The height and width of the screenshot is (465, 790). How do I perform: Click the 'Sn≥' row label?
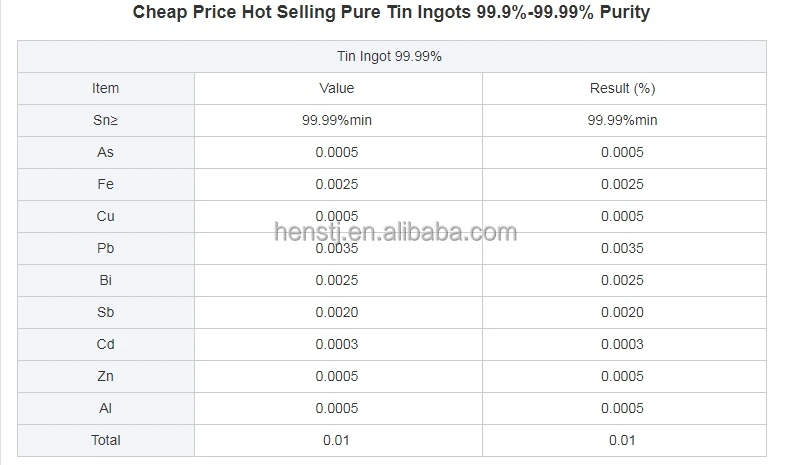[105, 120]
